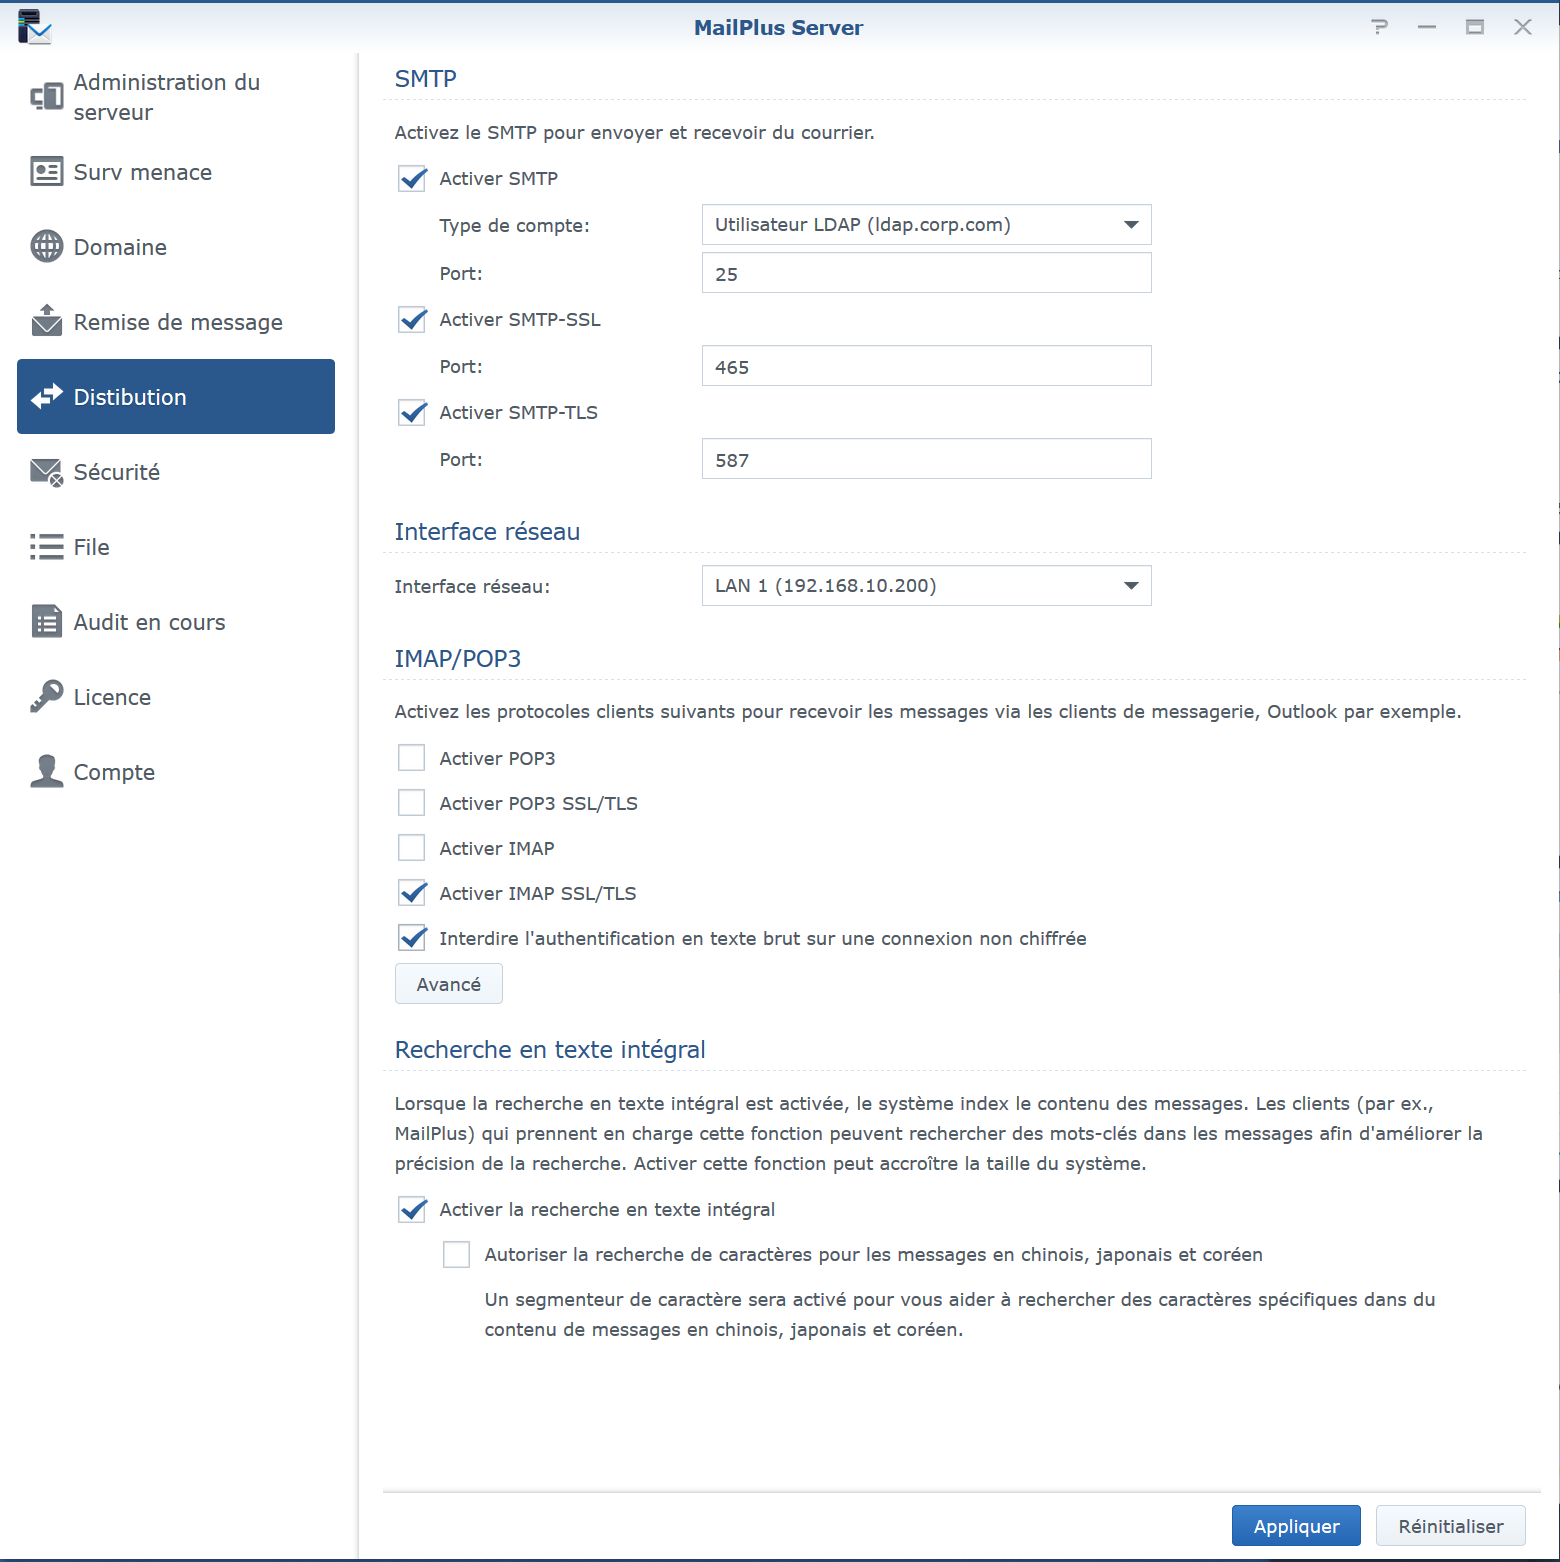Open Surv menace via its card icon
Viewport: 1560px width, 1562px height.
tap(46, 172)
